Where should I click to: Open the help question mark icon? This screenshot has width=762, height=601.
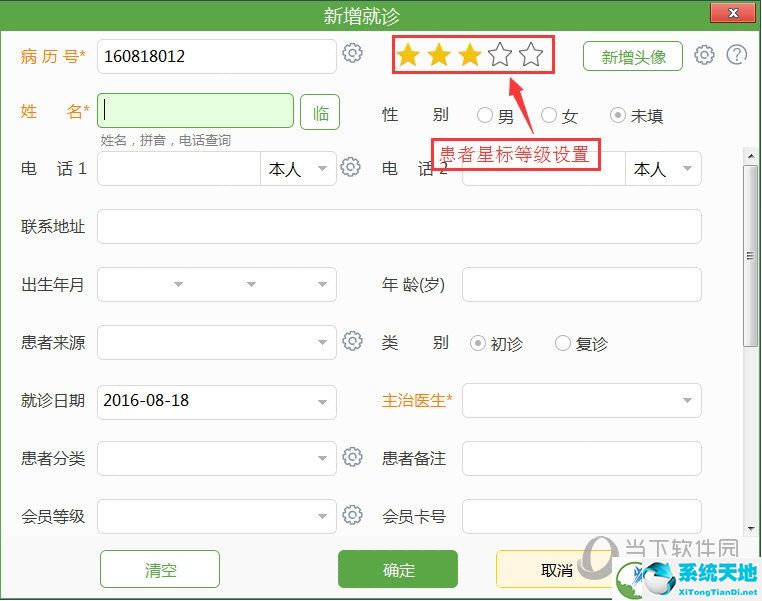[x=737, y=55]
